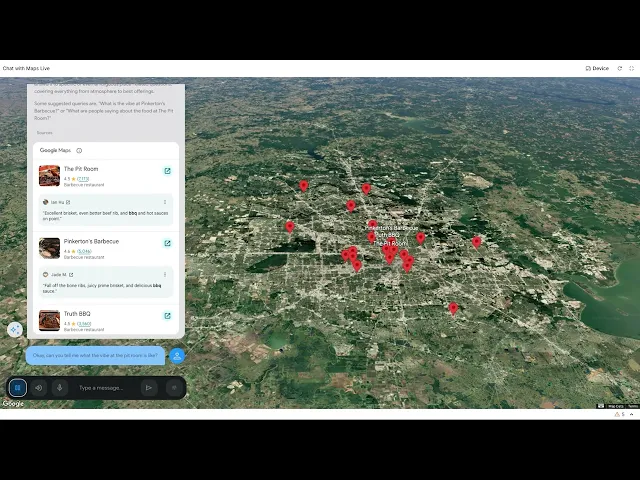The width and height of the screenshot is (640, 480).
Task: Open Jade M.'s review link icon
Action: click(x=71, y=275)
